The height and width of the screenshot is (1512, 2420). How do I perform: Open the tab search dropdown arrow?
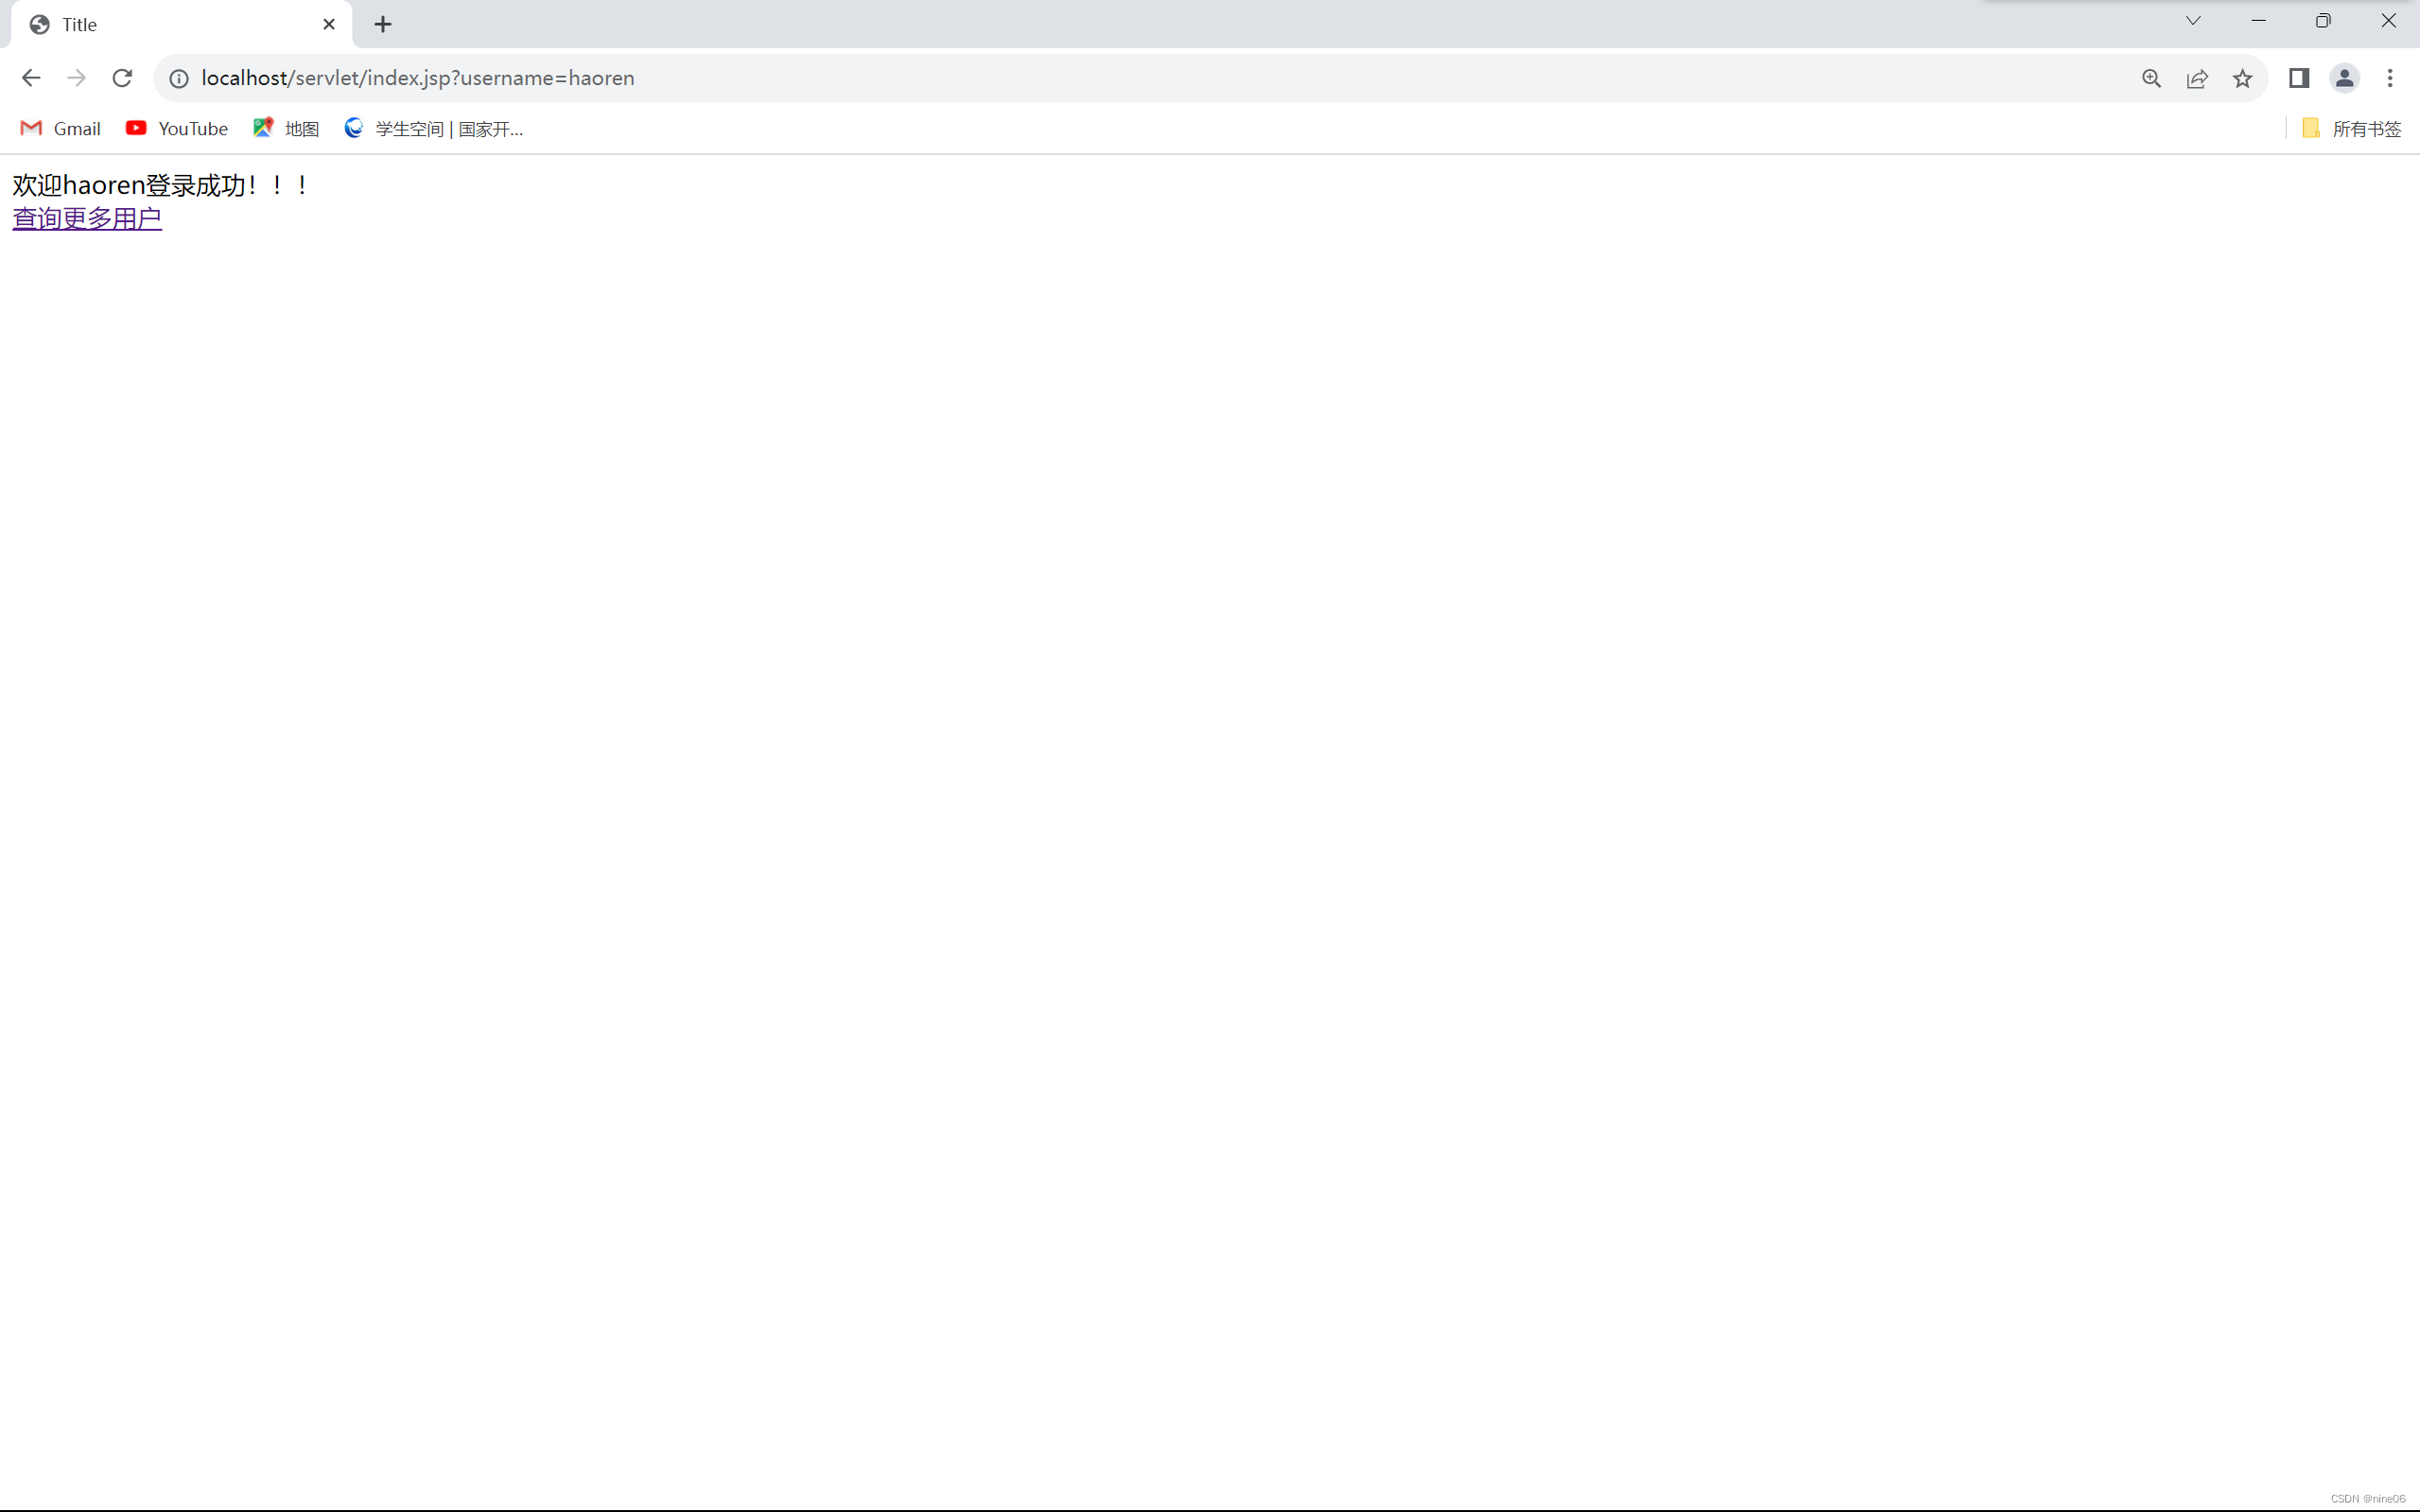click(x=2193, y=20)
